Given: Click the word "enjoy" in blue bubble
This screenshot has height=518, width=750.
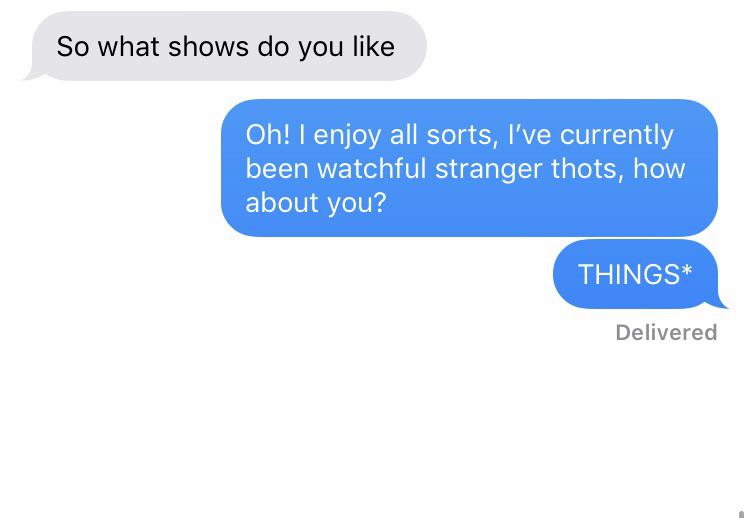Looking at the screenshot, I should (x=347, y=136).
